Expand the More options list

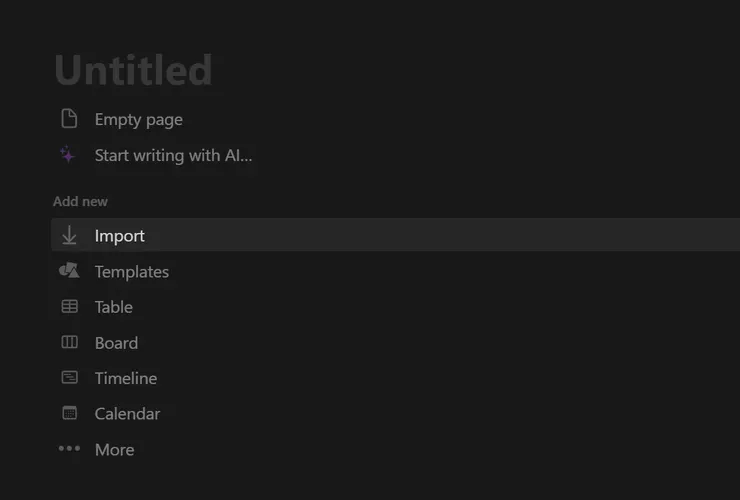[x=114, y=450]
